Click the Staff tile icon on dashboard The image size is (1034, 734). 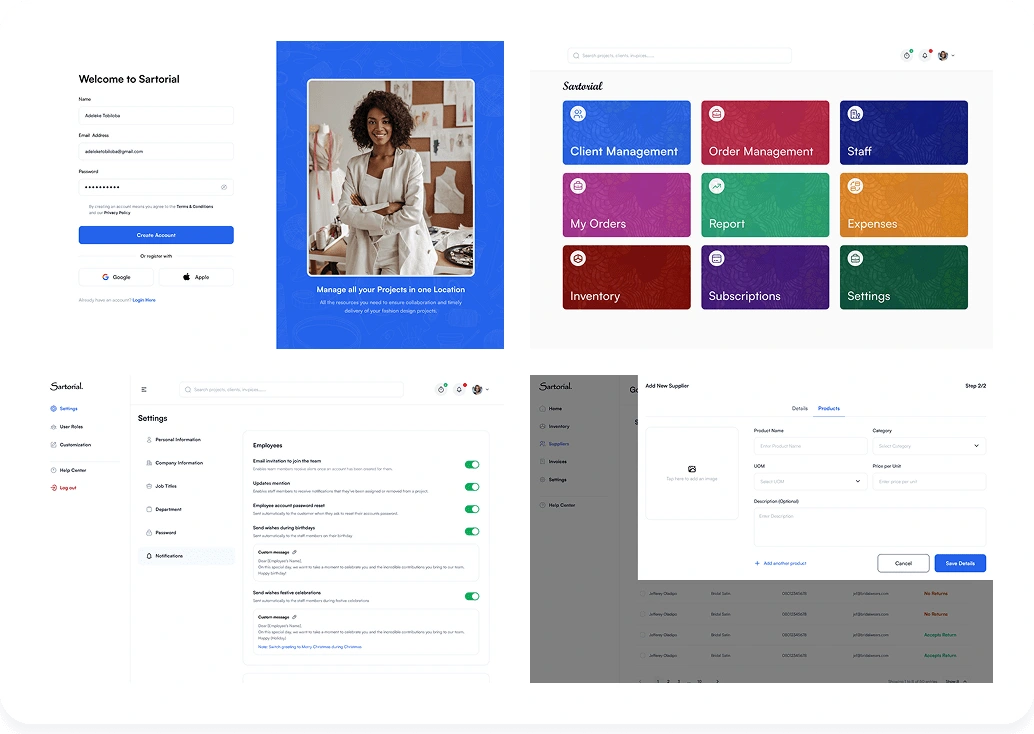click(x=855, y=113)
